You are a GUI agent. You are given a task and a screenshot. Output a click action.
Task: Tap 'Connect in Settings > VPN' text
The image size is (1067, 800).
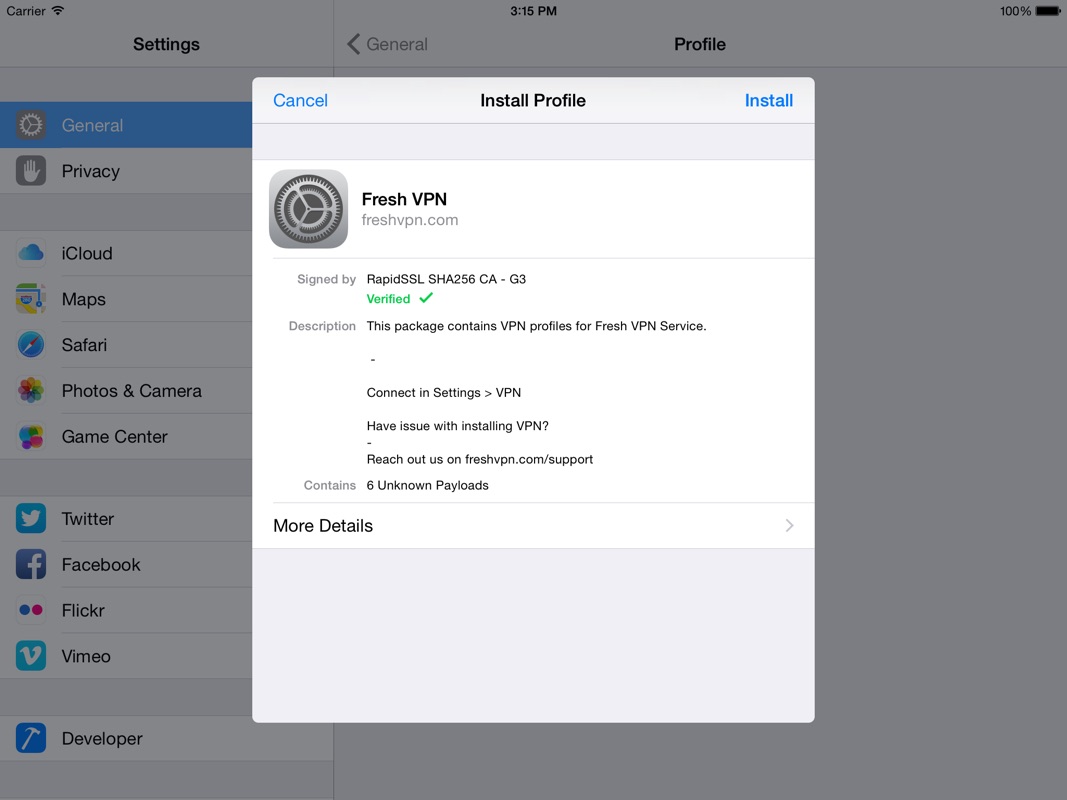pyautogui.click(x=444, y=393)
